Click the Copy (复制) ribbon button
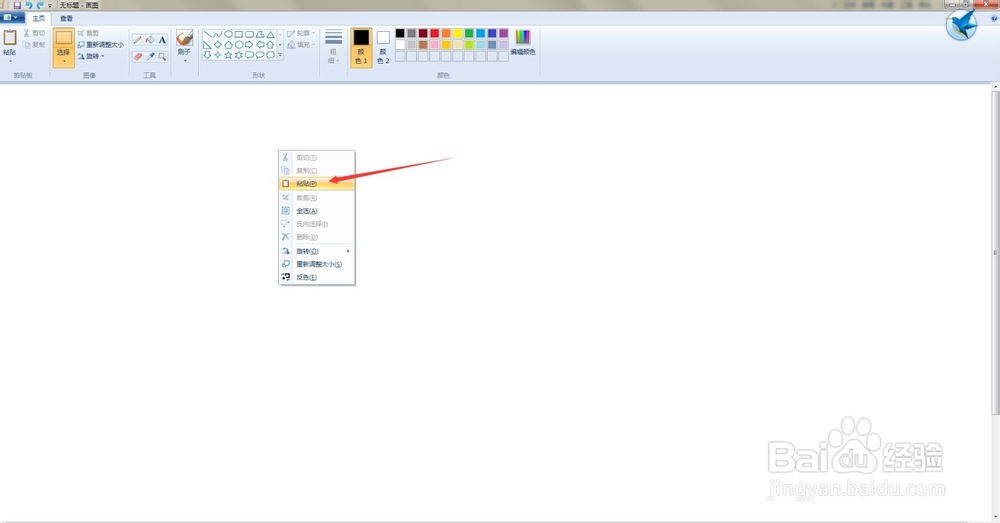Viewport: 1000px width, 523px height. (34, 45)
